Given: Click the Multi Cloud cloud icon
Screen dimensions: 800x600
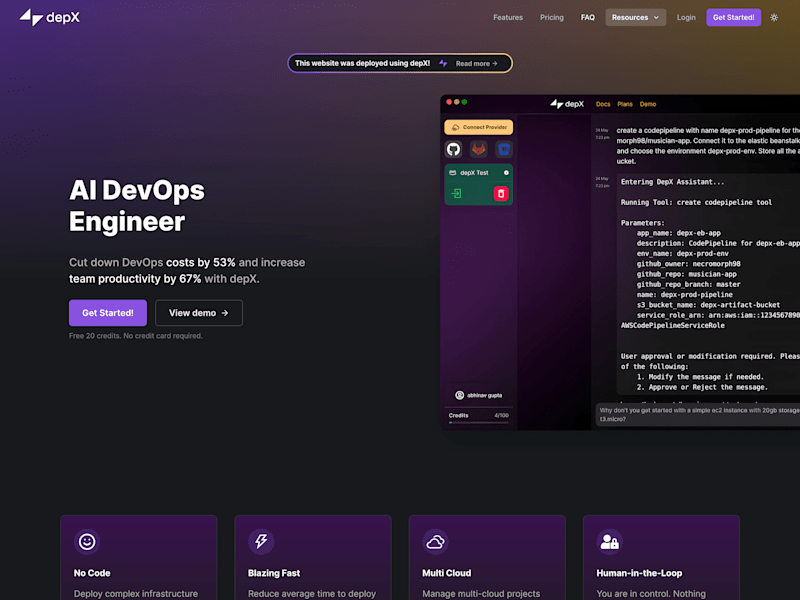Looking at the screenshot, I should [x=435, y=541].
